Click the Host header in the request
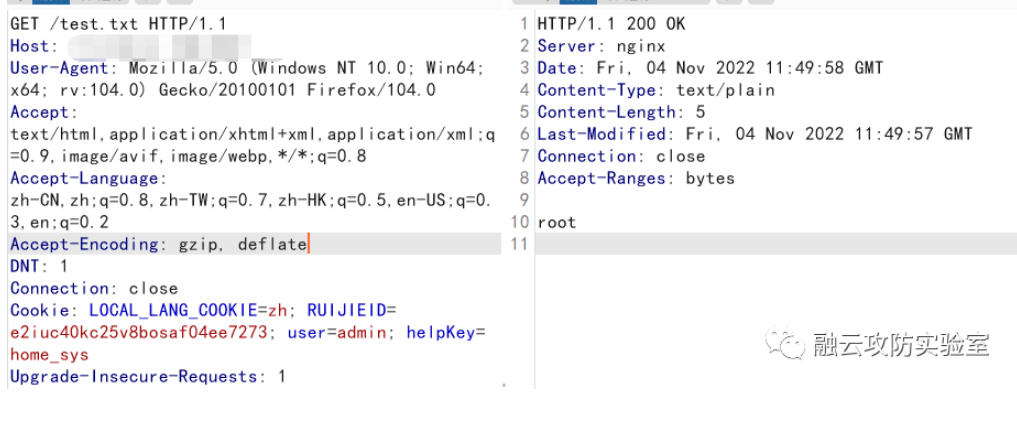This screenshot has width=1017, height=424. (x=30, y=46)
